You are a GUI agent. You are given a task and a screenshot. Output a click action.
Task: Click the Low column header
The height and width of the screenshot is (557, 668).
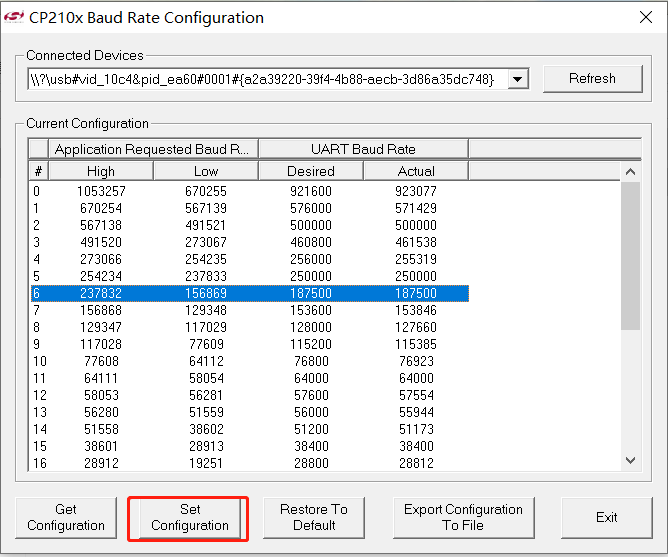pyautogui.click(x=206, y=171)
